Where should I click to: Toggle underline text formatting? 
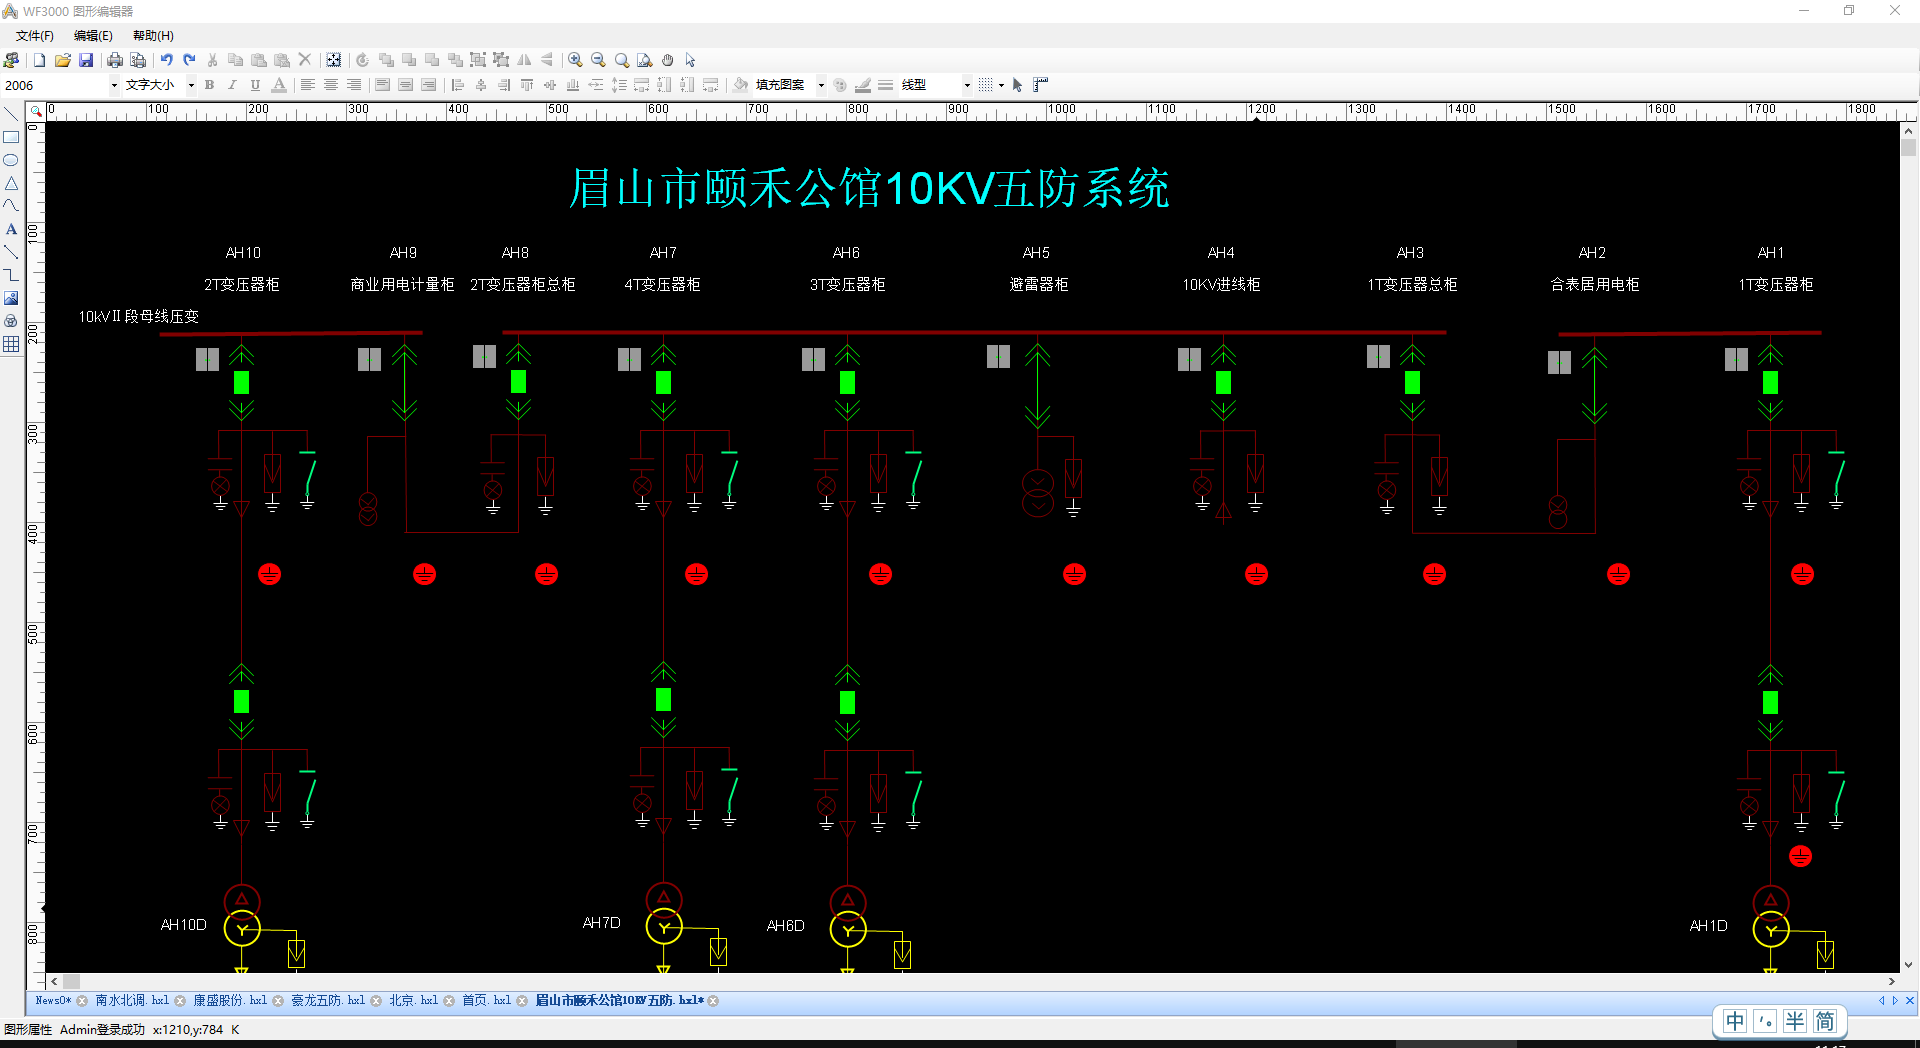click(255, 85)
